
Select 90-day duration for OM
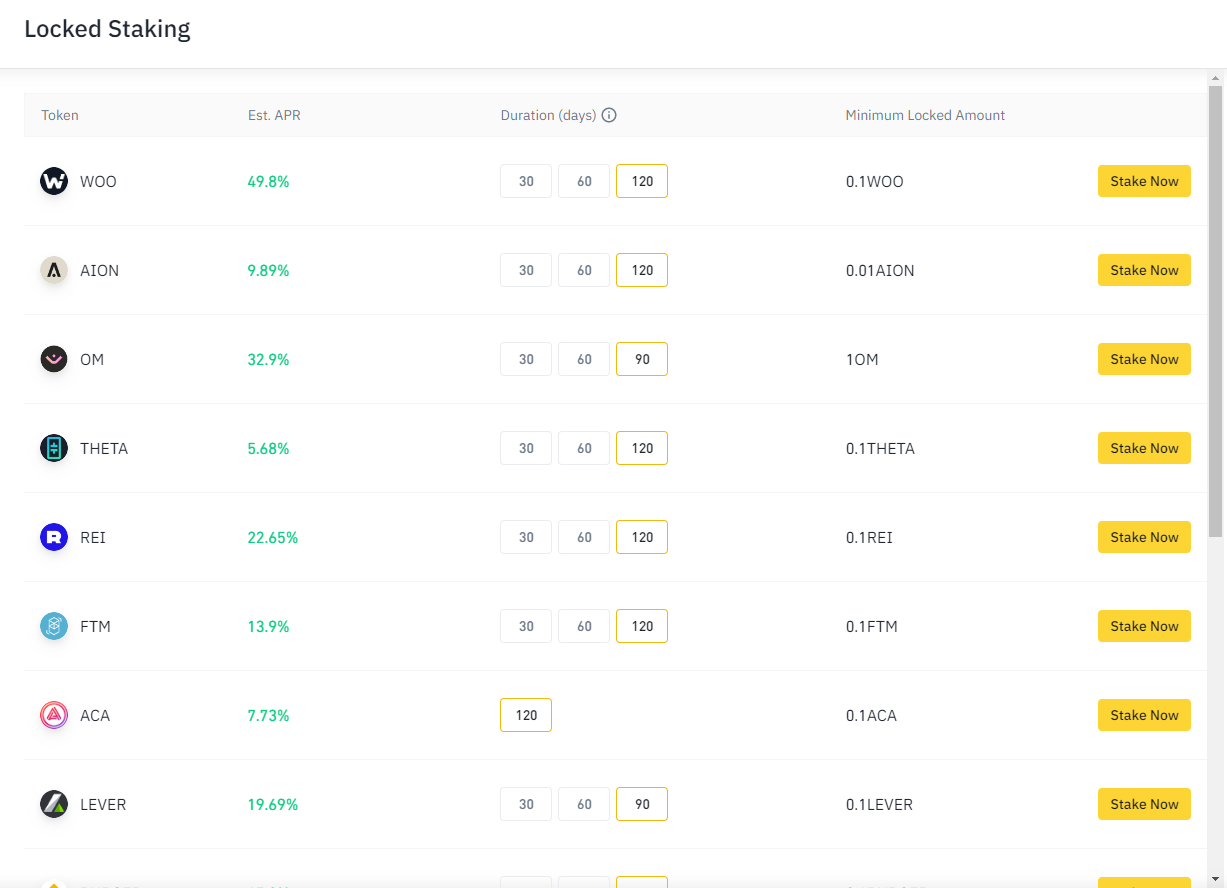point(642,359)
